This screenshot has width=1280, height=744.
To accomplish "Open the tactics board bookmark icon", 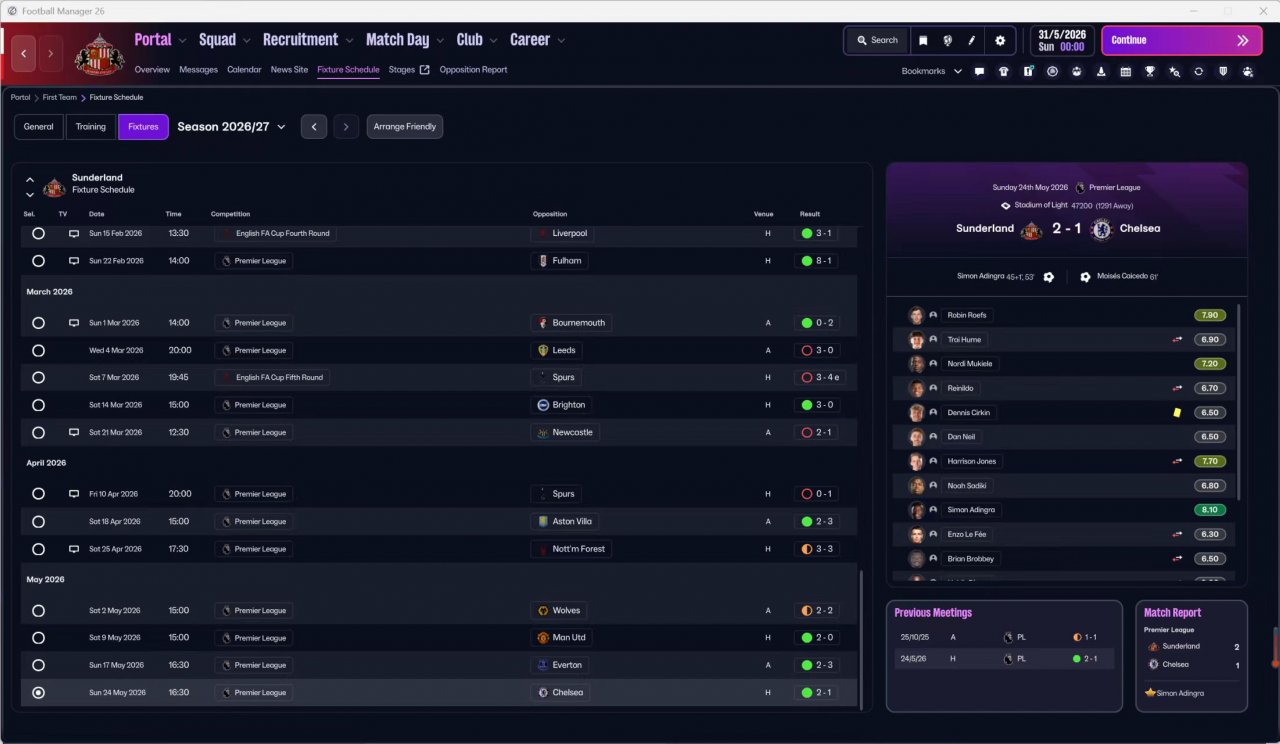I will pos(1028,71).
